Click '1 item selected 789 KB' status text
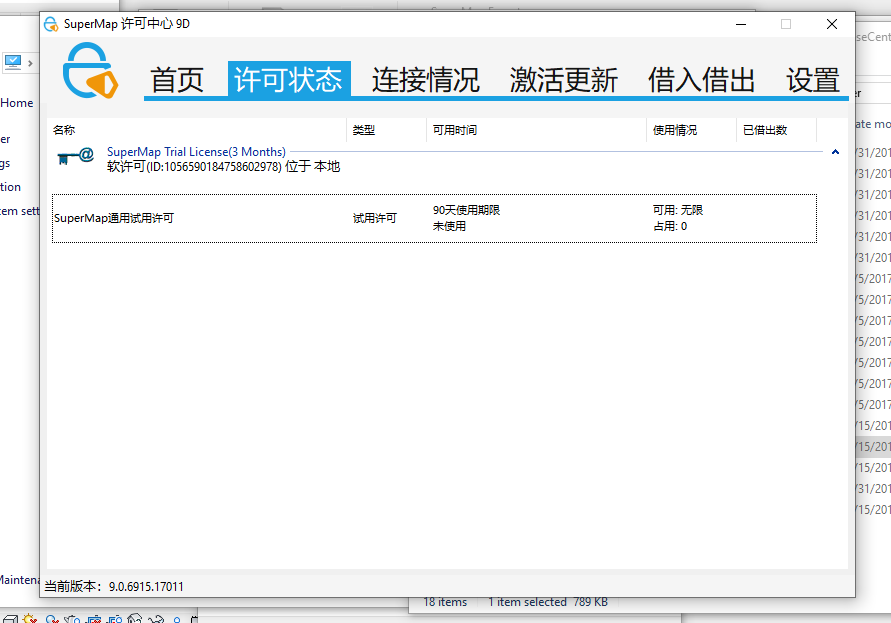This screenshot has height=623, width=891. 548,602
